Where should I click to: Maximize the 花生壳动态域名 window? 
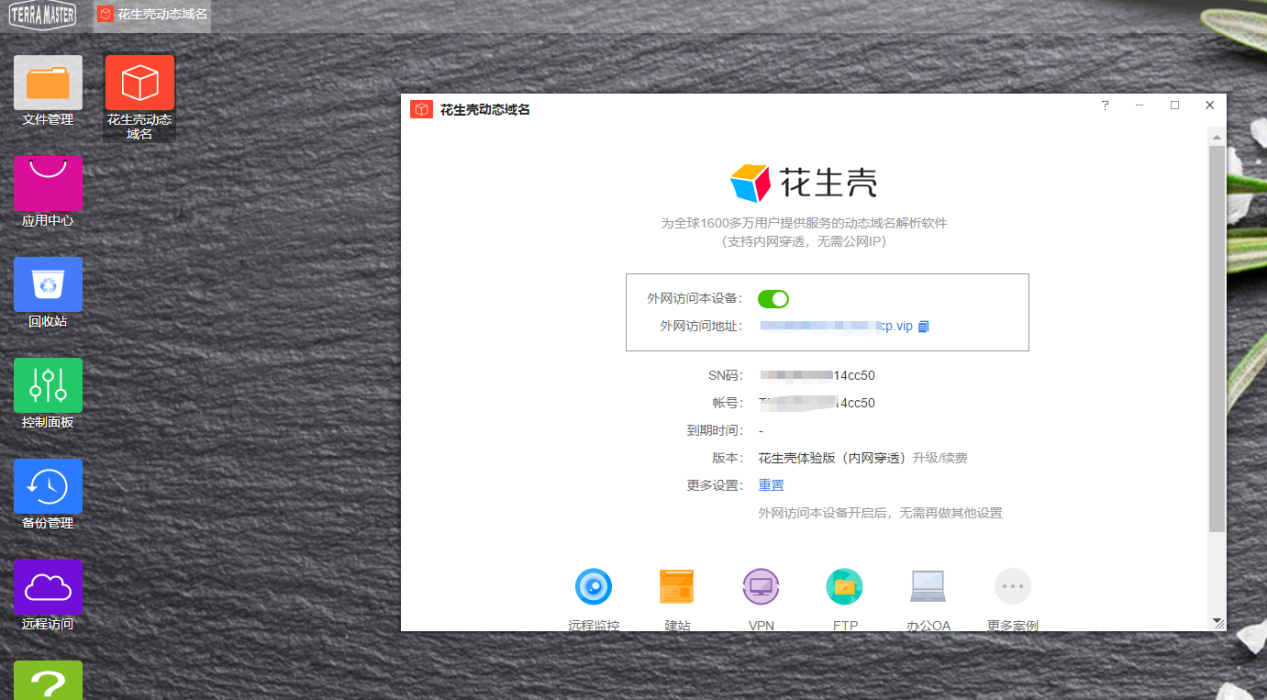coord(1175,106)
